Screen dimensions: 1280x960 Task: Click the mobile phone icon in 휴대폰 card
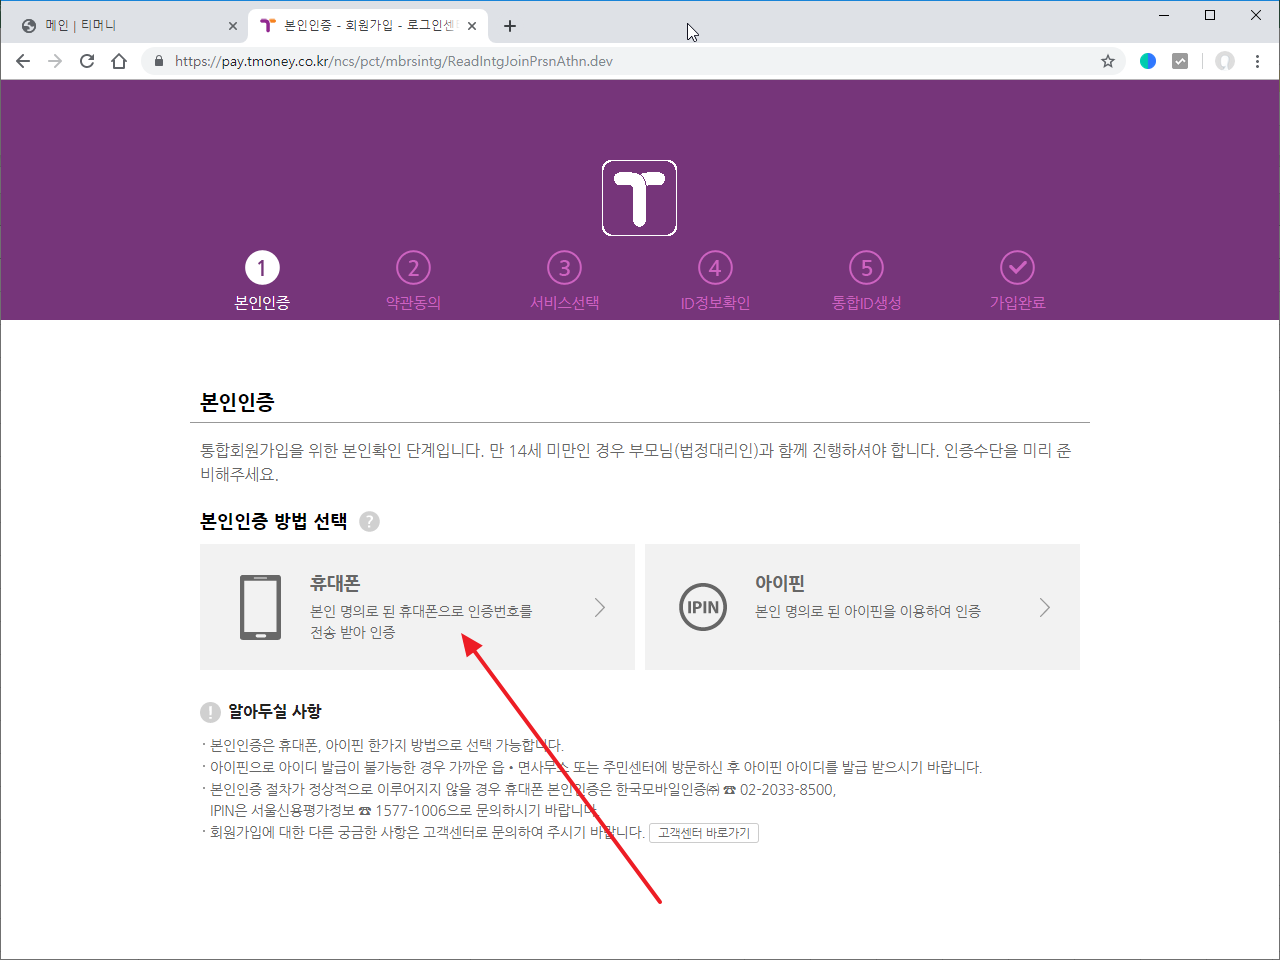(261, 607)
